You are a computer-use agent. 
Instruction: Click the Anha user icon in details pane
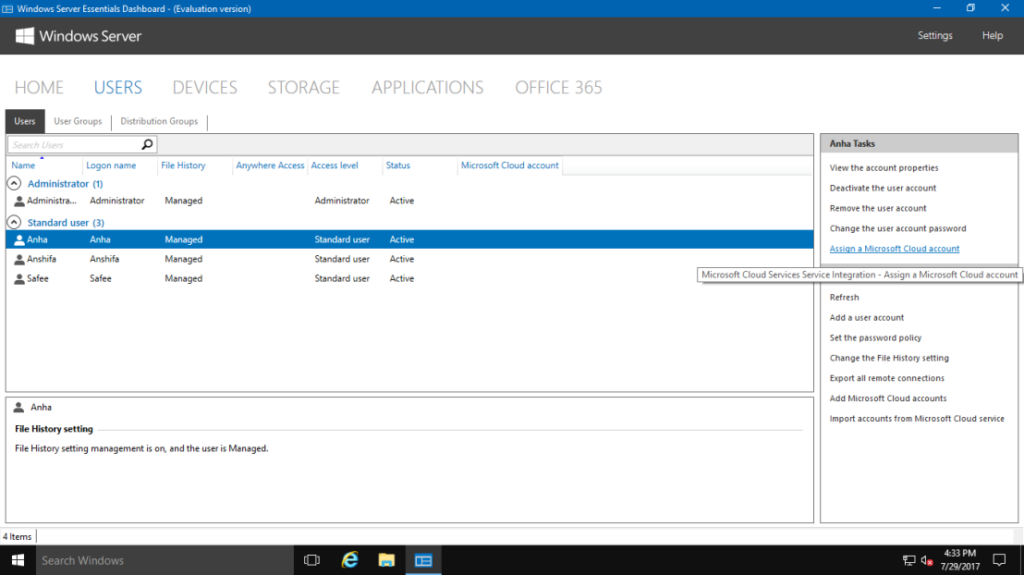tap(19, 408)
